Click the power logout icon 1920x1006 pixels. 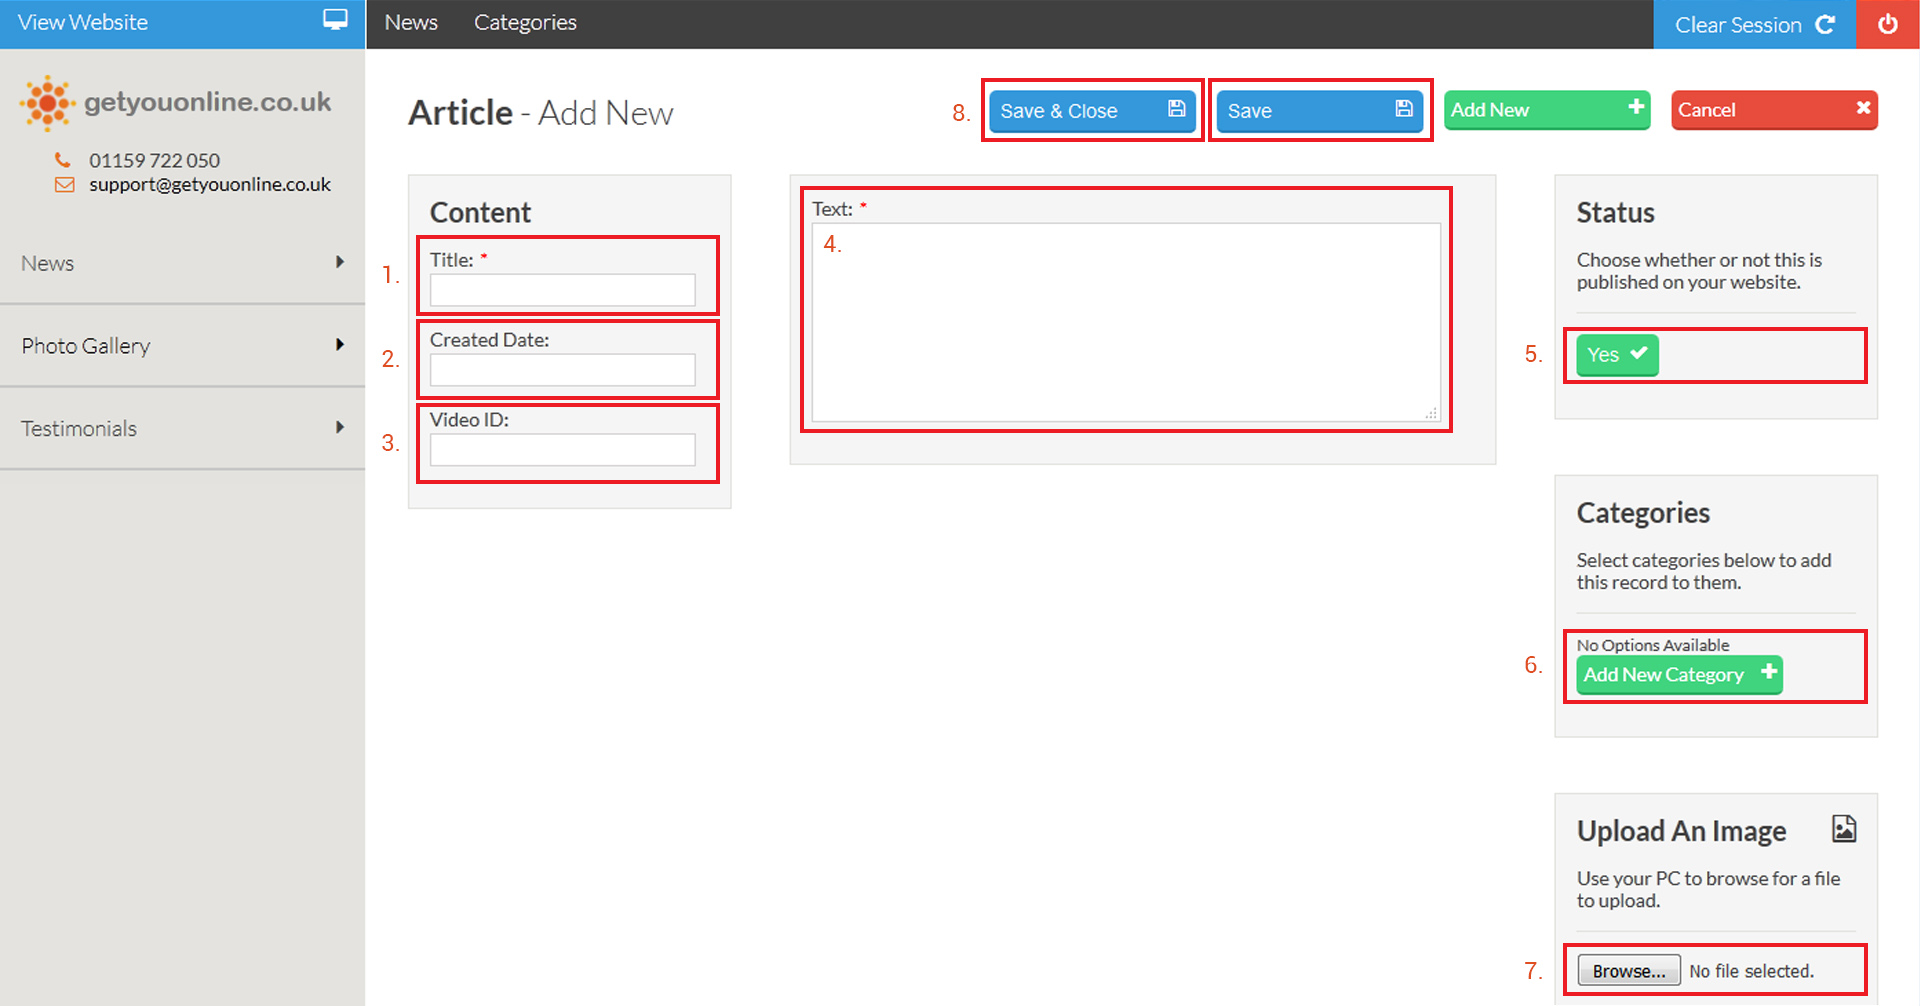pyautogui.click(x=1888, y=24)
